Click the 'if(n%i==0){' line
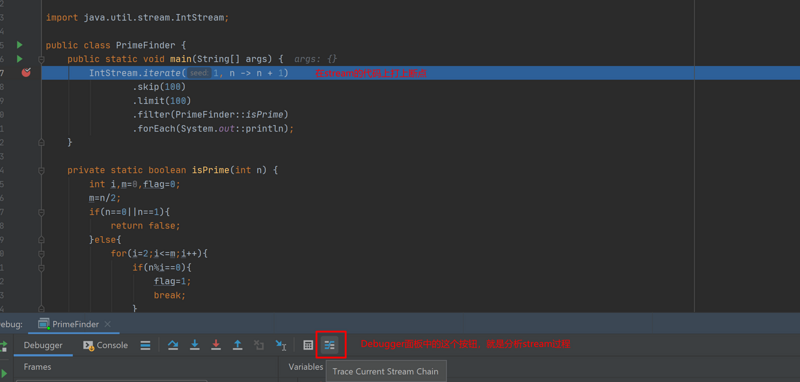 [162, 267]
